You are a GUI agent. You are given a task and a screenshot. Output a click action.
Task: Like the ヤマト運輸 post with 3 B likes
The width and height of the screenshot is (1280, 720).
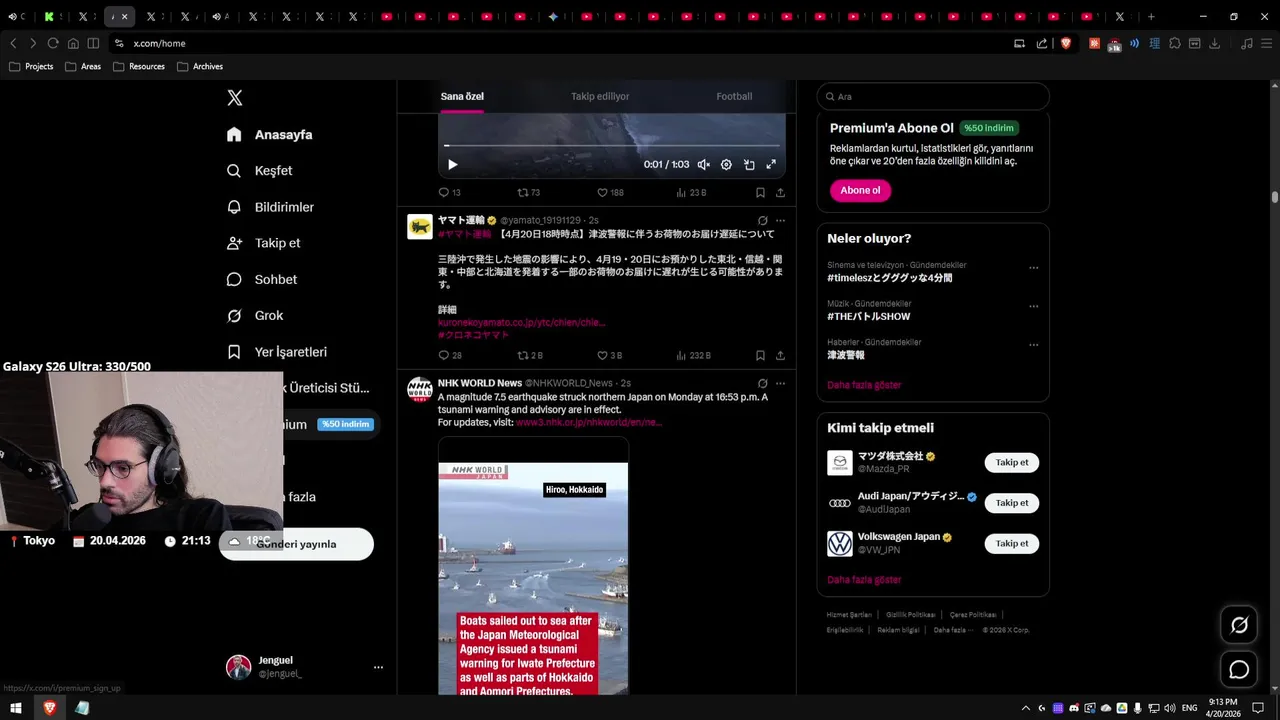609,355
